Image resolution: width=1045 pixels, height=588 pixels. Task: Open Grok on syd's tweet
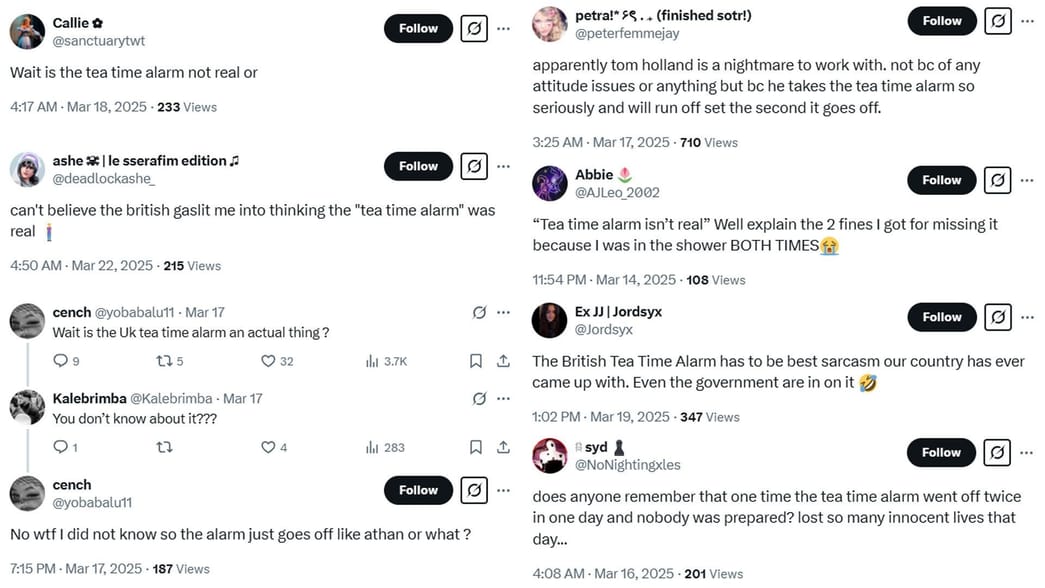pyautogui.click(x=996, y=452)
